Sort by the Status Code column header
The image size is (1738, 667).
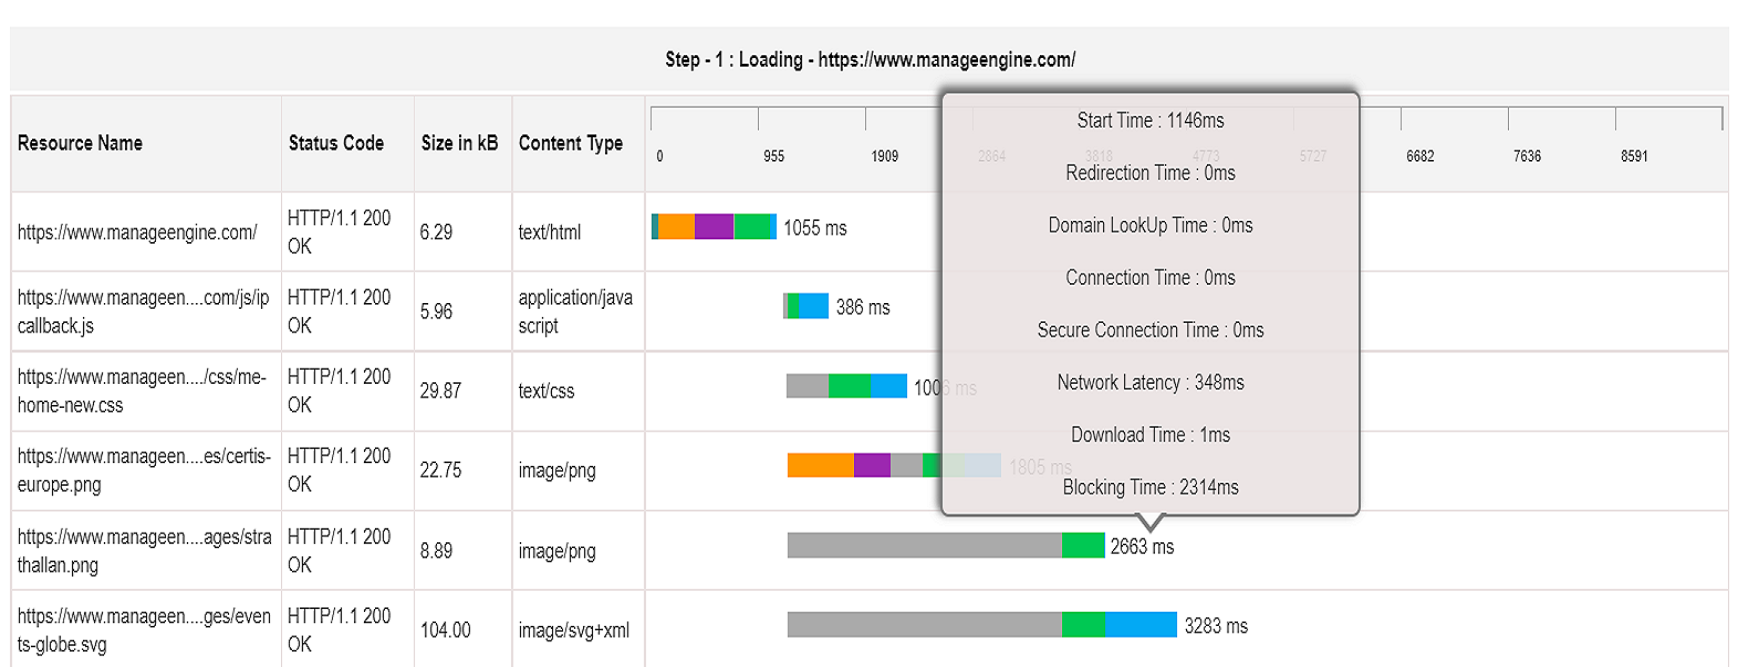click(x=336, y=143)
